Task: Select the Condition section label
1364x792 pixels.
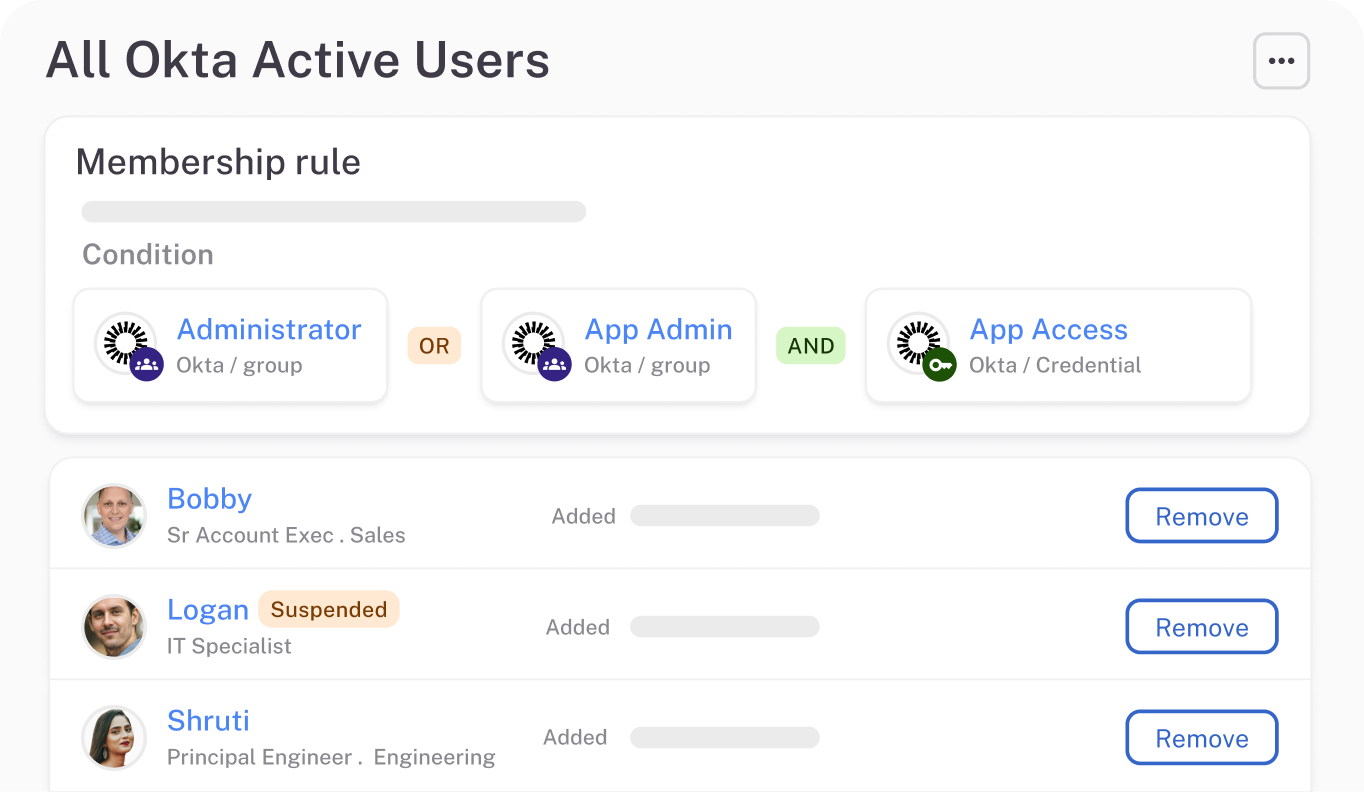Action: tap(147, 254)
